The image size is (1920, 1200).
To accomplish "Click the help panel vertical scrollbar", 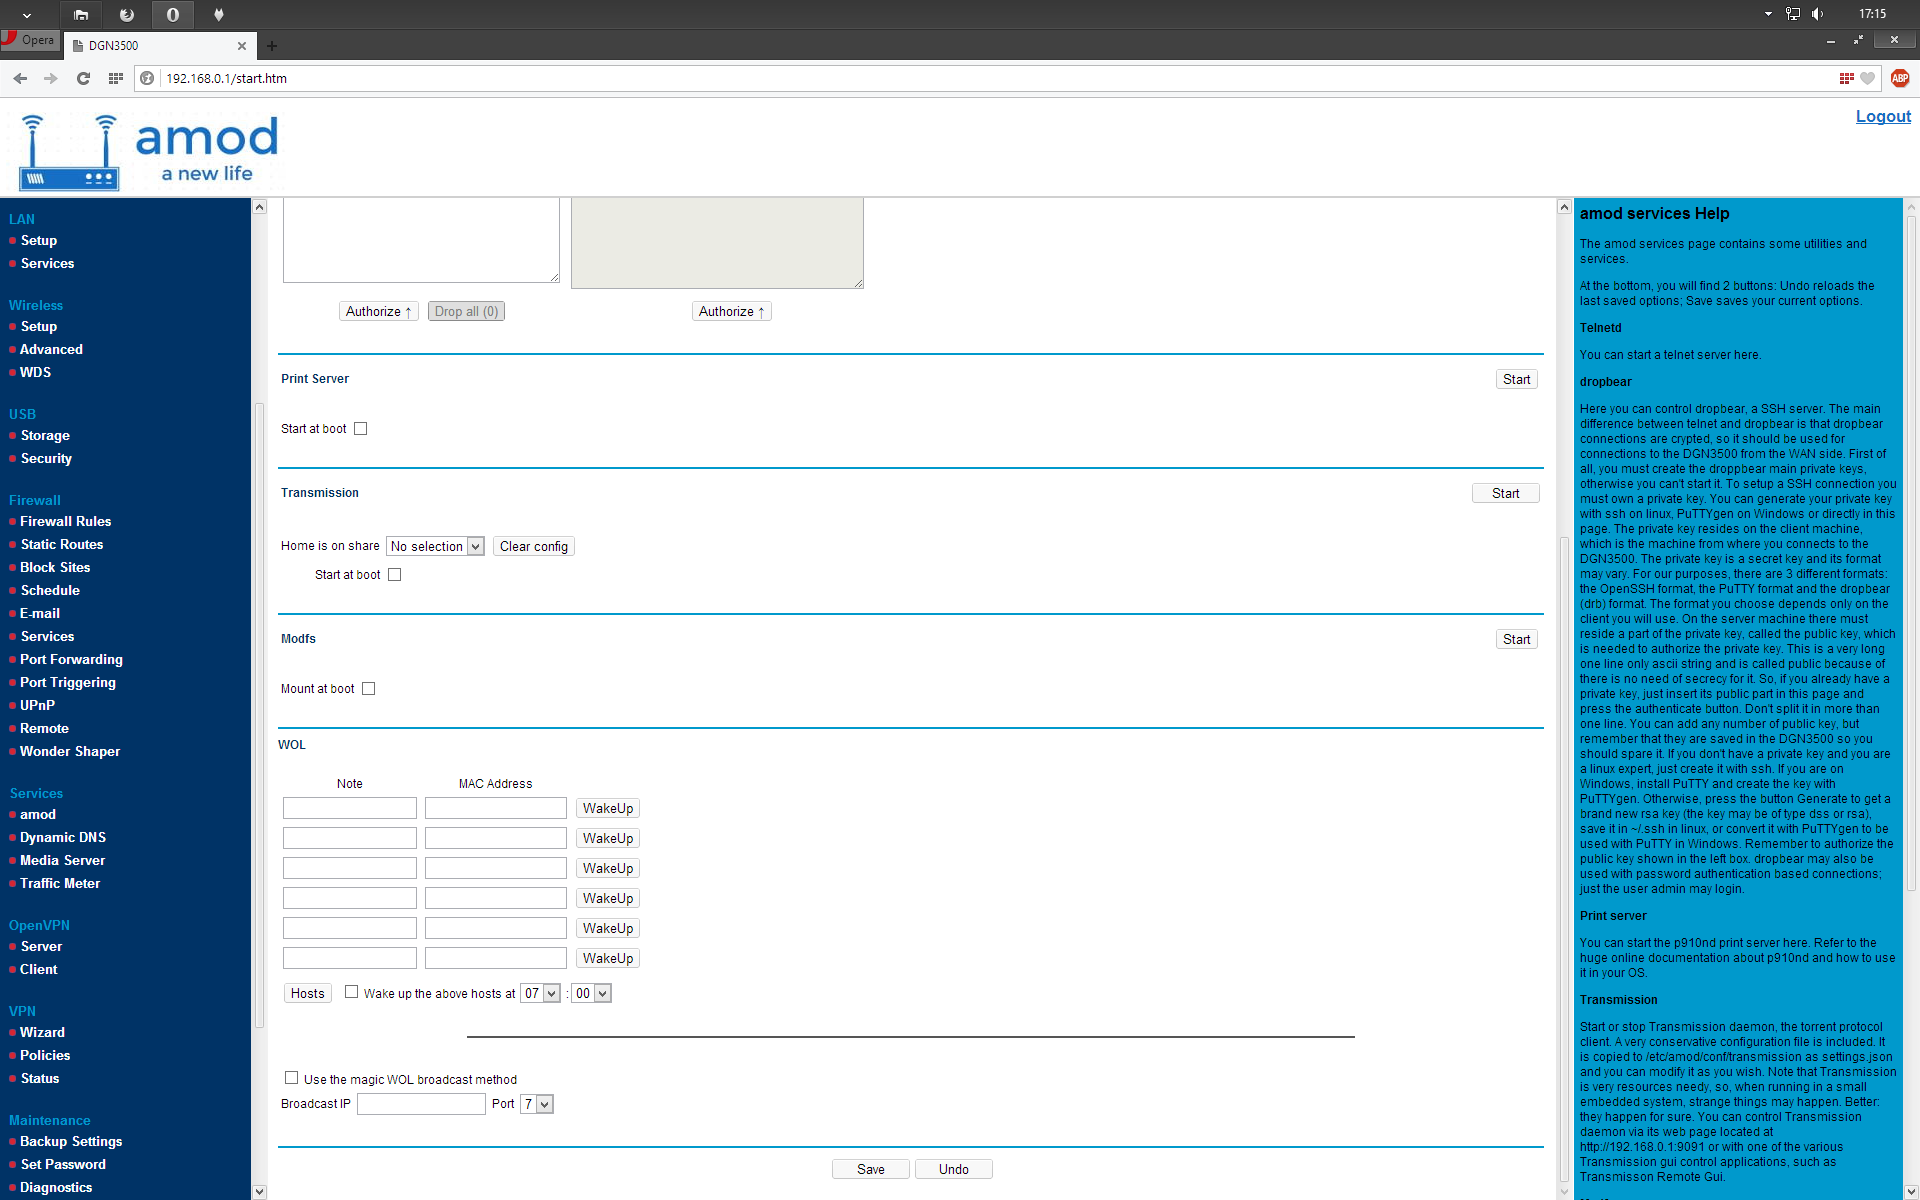I will 1911,550.
